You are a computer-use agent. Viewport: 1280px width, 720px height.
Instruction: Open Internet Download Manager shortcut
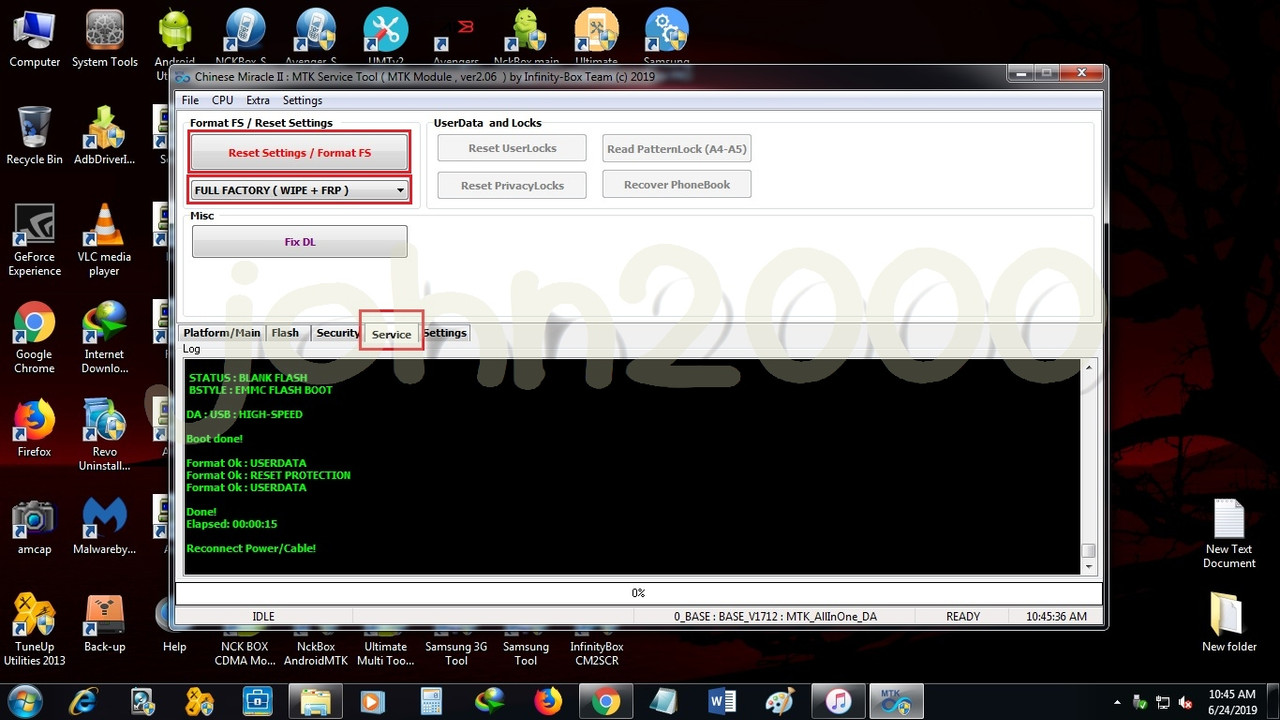tap(104, 338)
